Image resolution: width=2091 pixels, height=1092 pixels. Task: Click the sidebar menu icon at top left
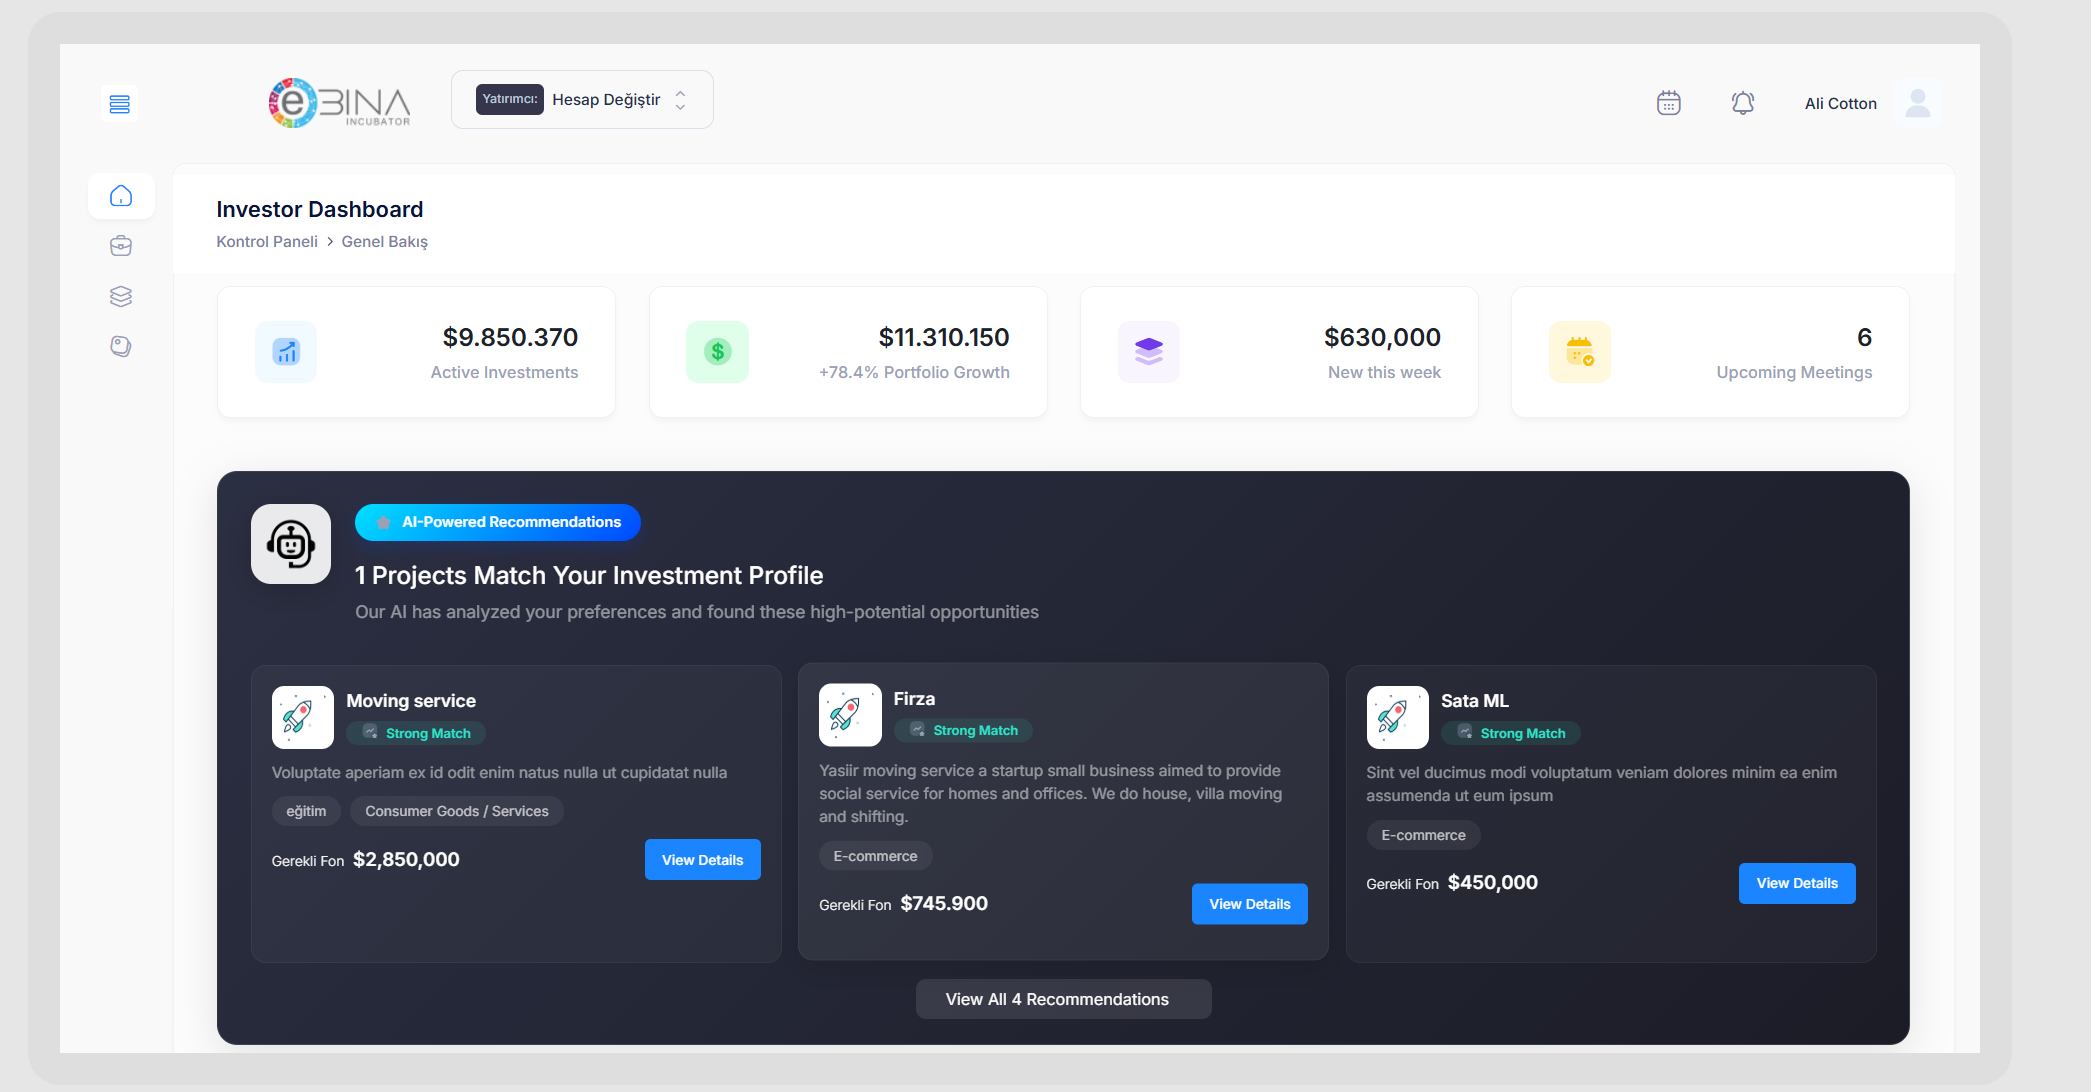point(119,103)
